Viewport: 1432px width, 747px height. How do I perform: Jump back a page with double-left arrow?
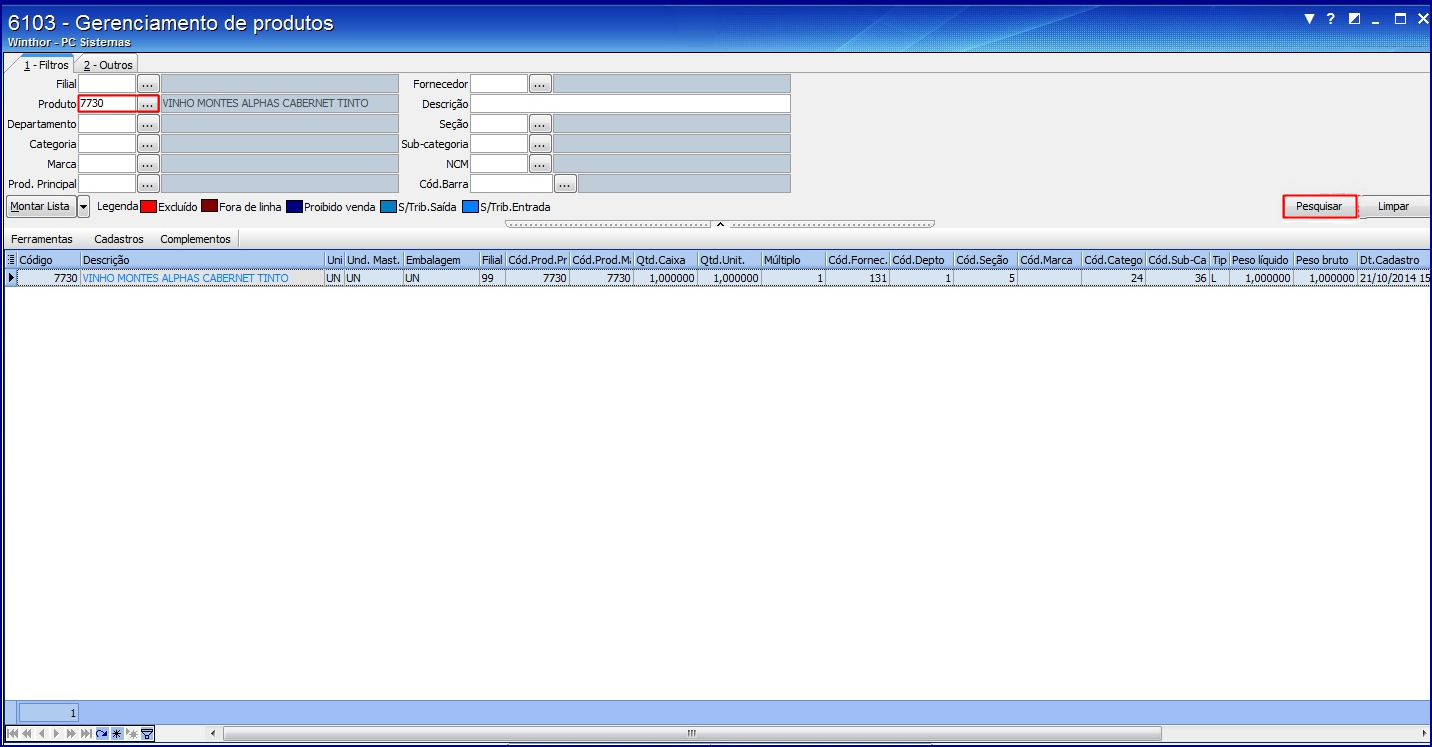tap(27, 734)
